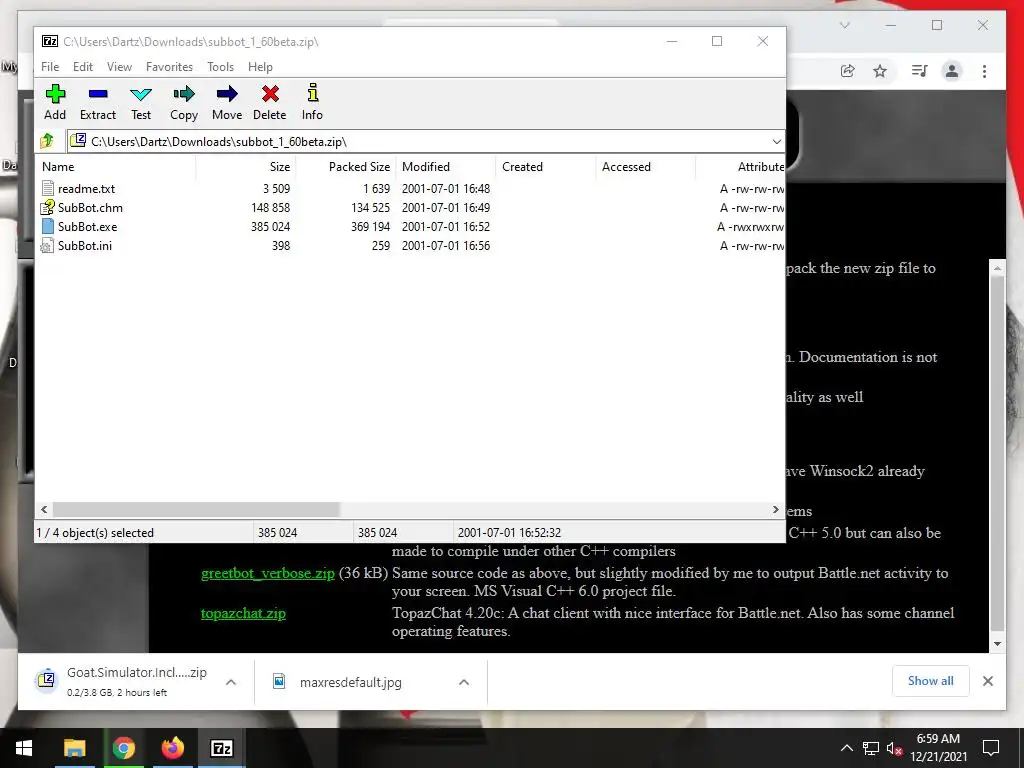Click SubBot.chm packed size 134 525
Viewport: 1024px width, 768px height.
370,208
